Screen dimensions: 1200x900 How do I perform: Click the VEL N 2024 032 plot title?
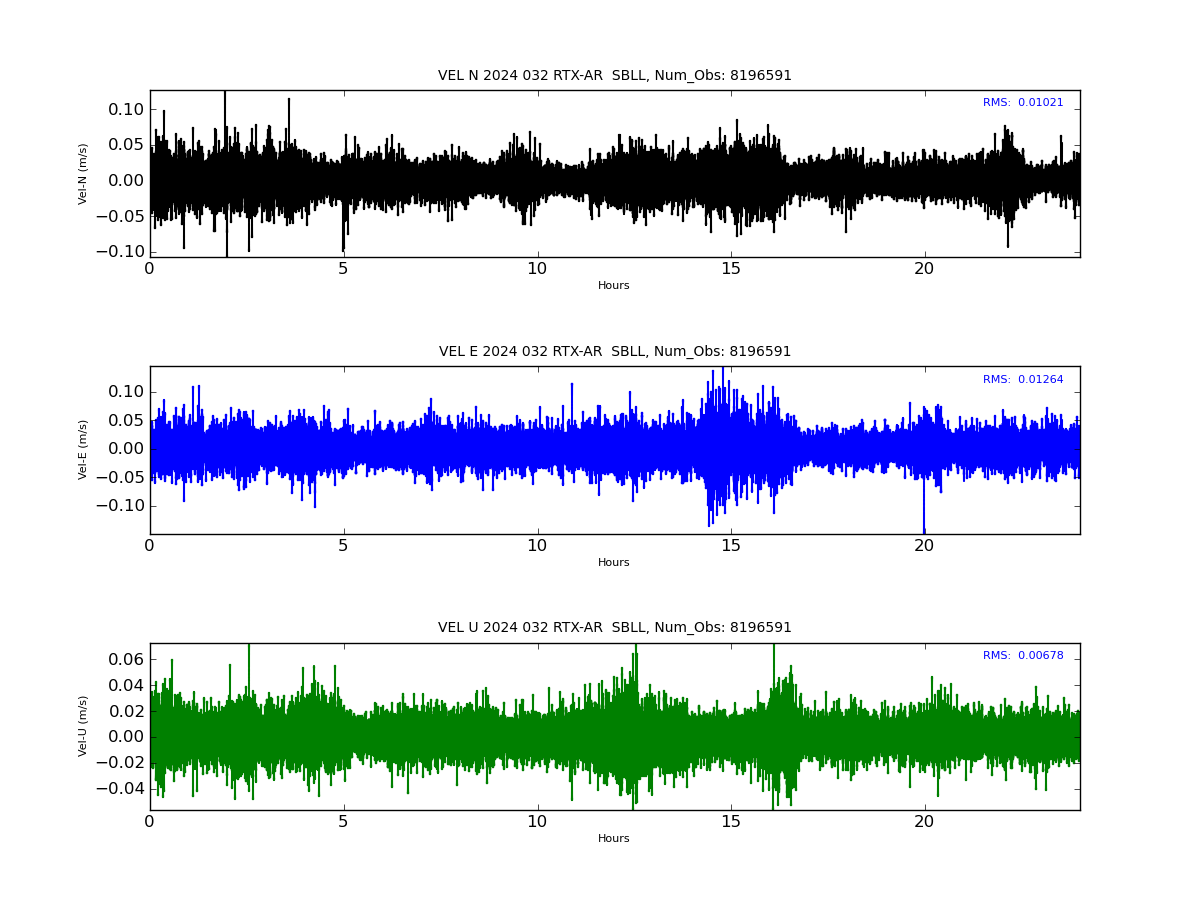point(614,76)
